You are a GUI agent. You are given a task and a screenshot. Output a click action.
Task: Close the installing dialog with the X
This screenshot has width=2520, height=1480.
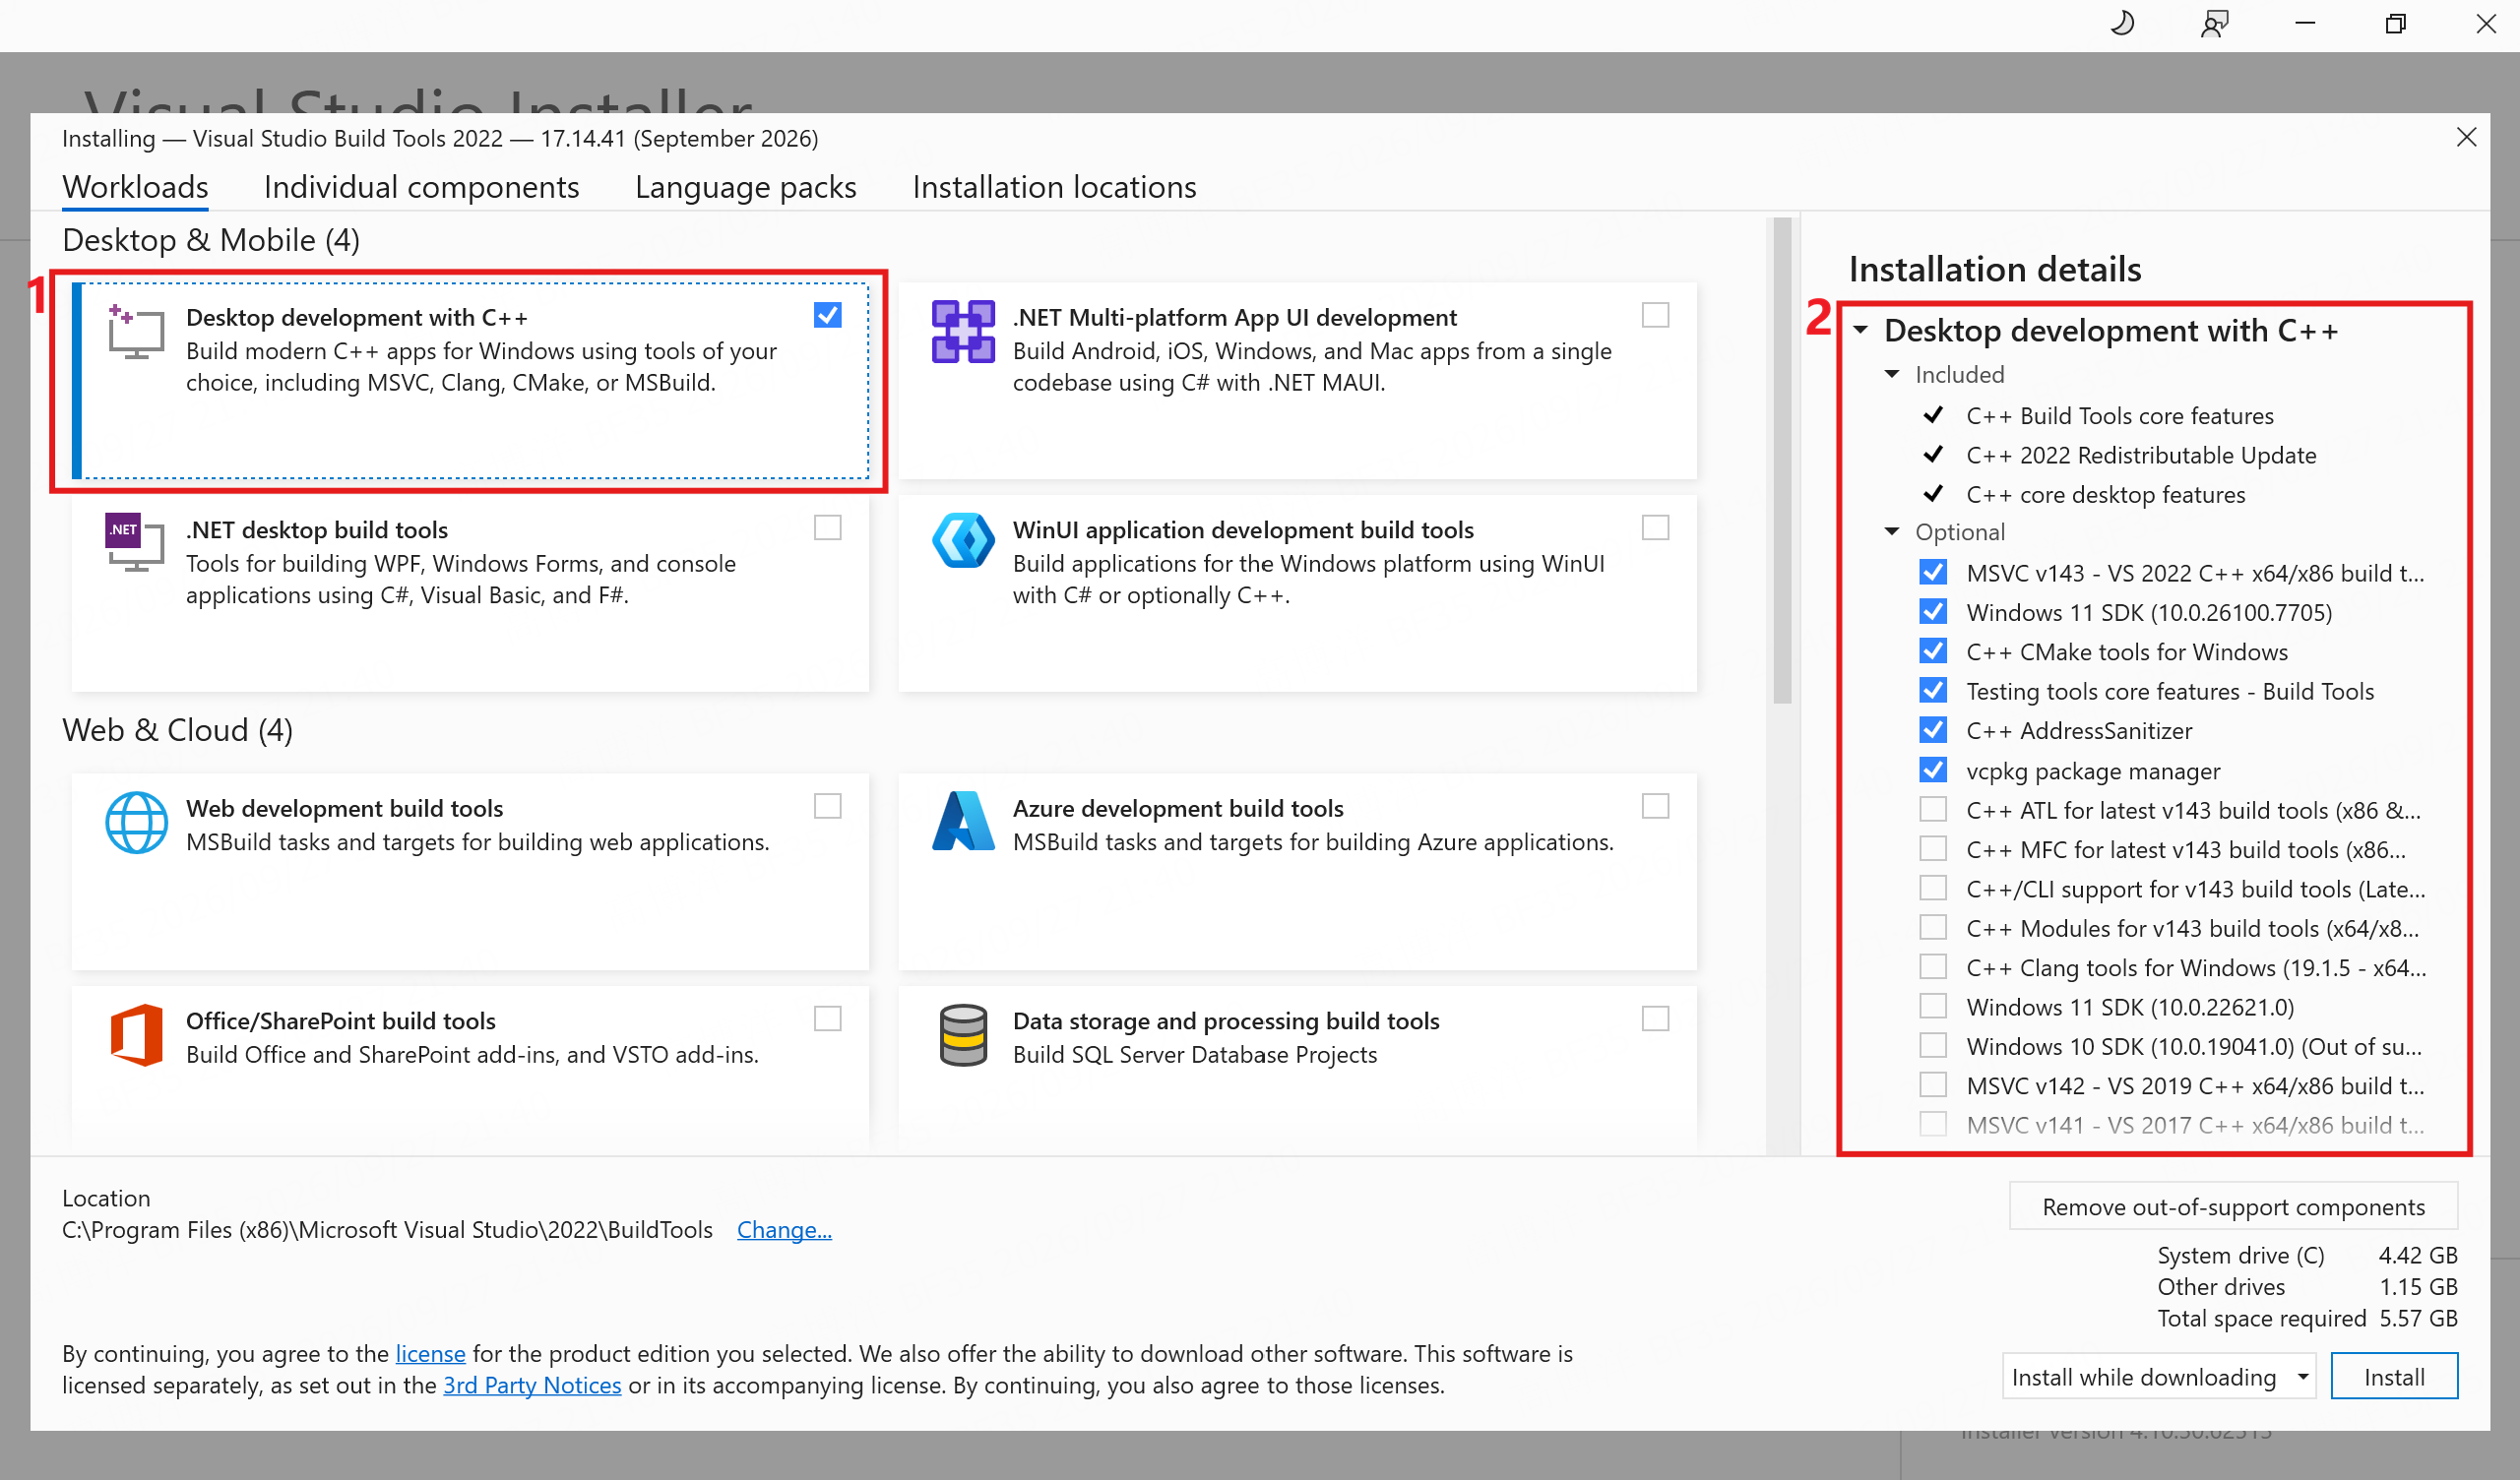[2466, 137]
